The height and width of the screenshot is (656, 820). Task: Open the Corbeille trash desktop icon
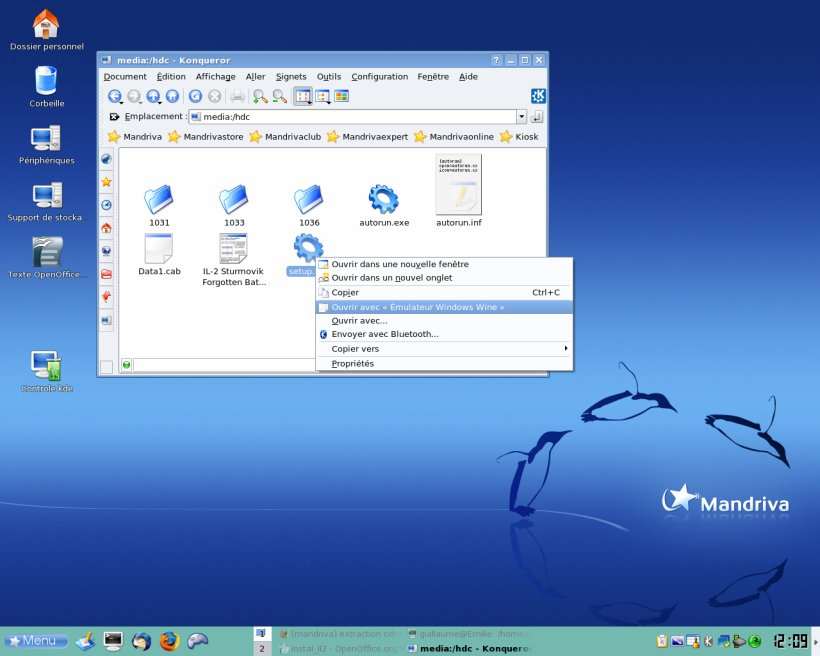[47, 87]
